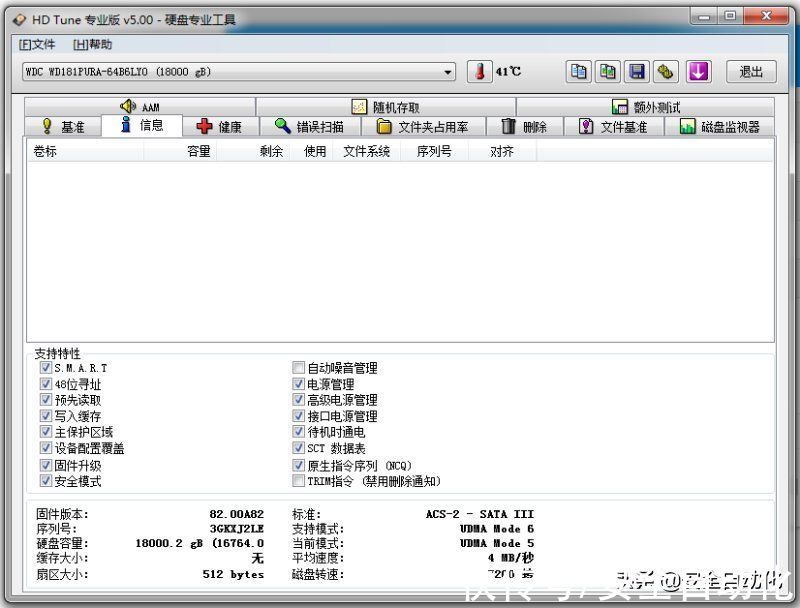The width and height of the screenshot is (800, 608).
Task: Open the 文件基准 tab
Action: 613,126
